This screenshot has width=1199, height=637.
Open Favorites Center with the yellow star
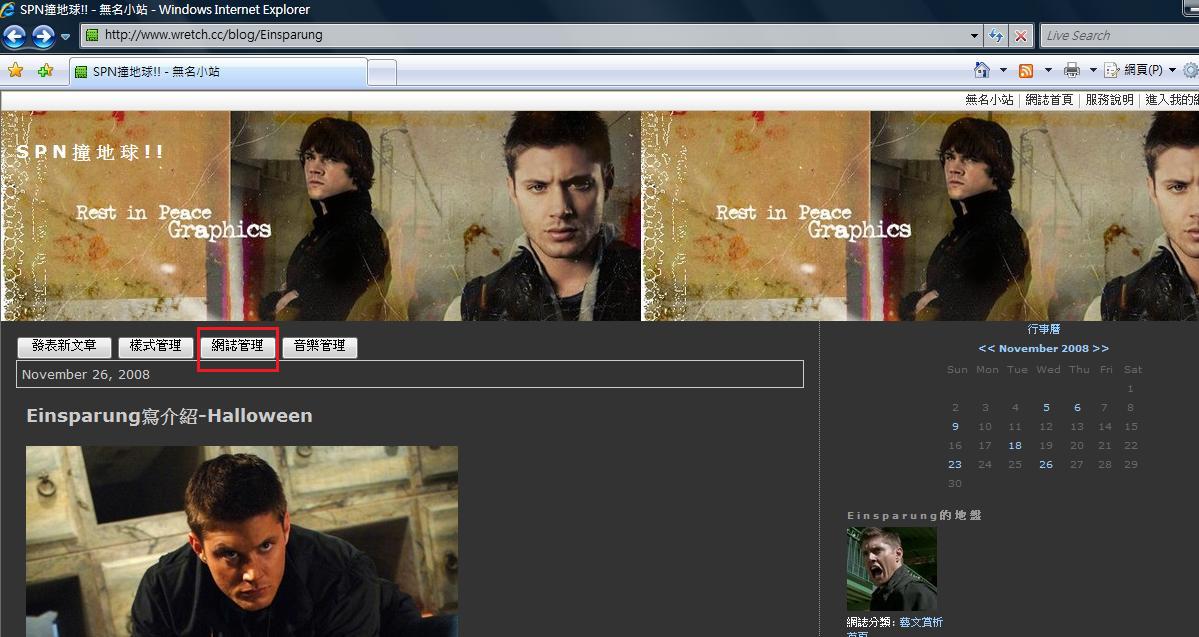click(15, 70)
